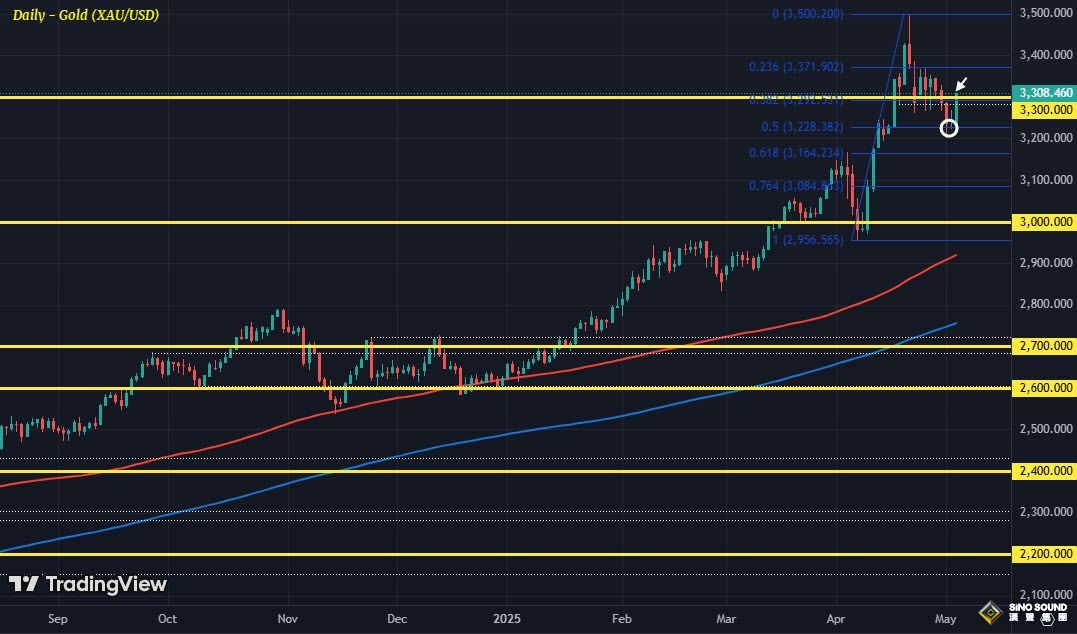Click the current price label 3,308.460
The height and width of the screenshot is (634, 1077).
pos(1044,93)
